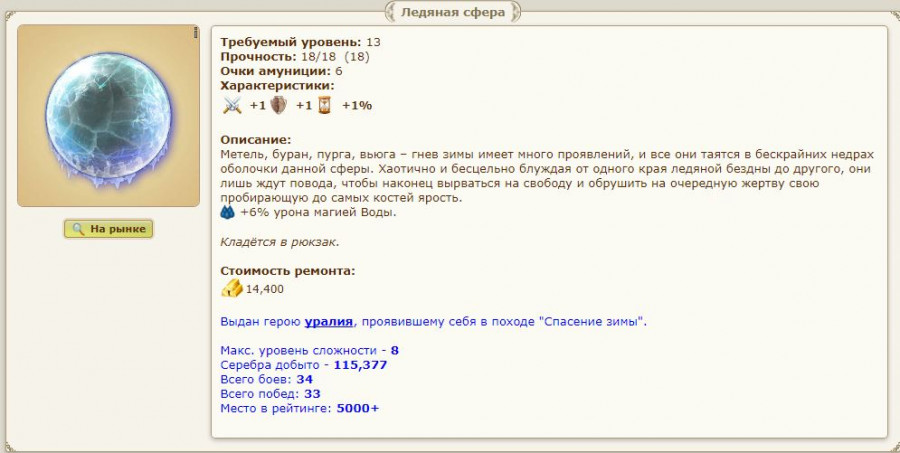
Task: Click the tiny info icon on the item picture corner
Action: pos(195,33)
